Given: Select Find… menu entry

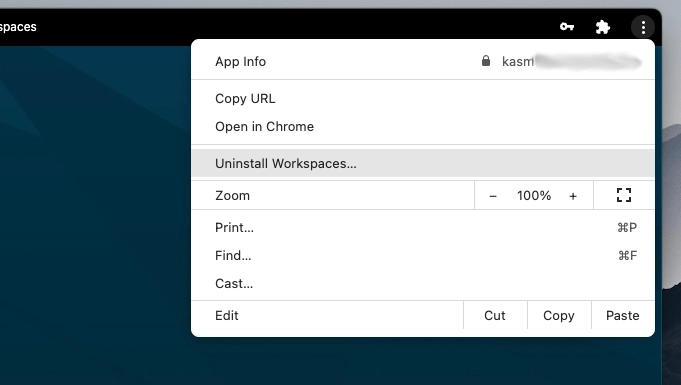Looking at the screenshot, I should 423,256.
